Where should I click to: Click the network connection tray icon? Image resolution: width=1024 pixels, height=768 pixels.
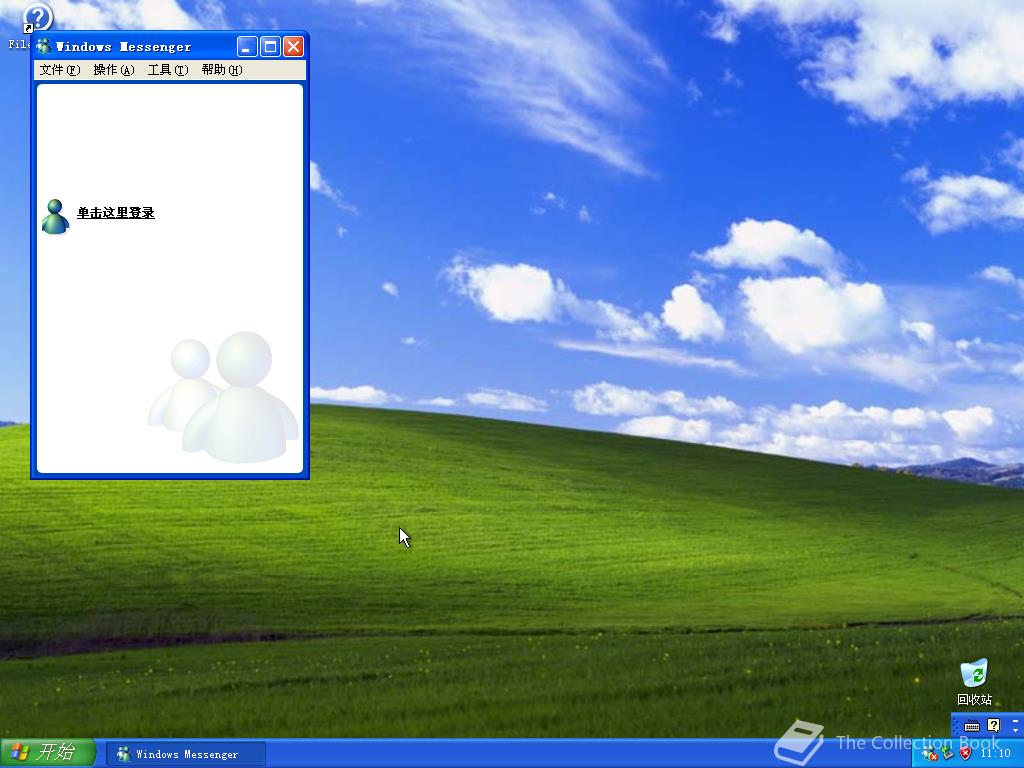(948, 754)
